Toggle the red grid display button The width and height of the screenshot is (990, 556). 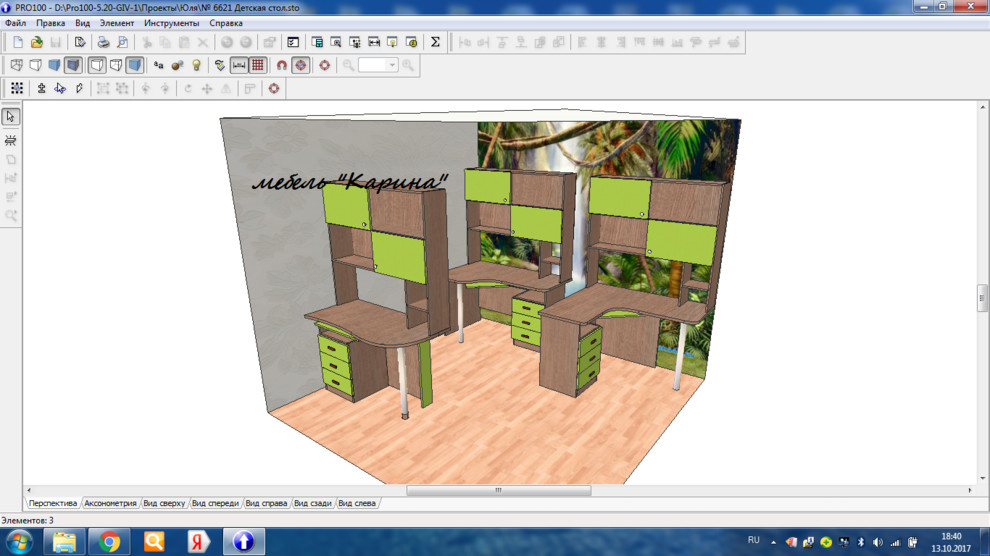pos(258,65)
